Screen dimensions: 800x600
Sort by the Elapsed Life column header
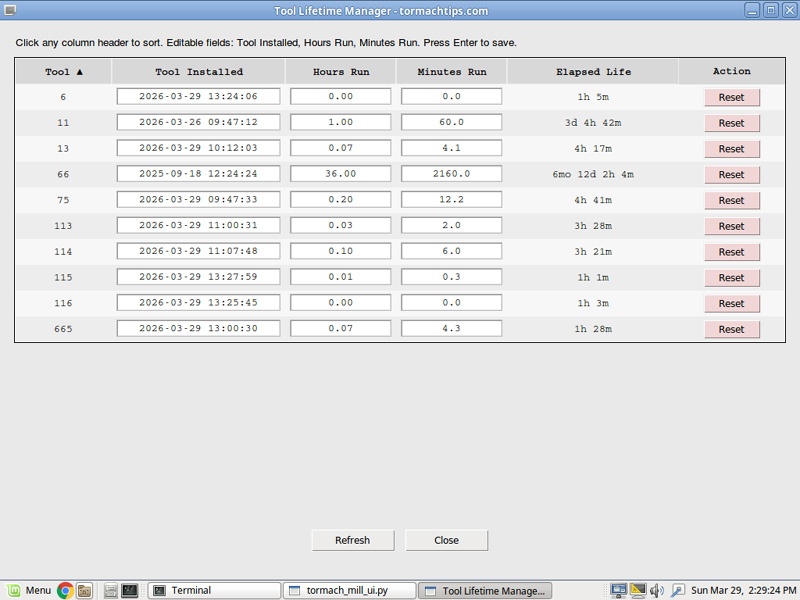click(x=593, y=72)
